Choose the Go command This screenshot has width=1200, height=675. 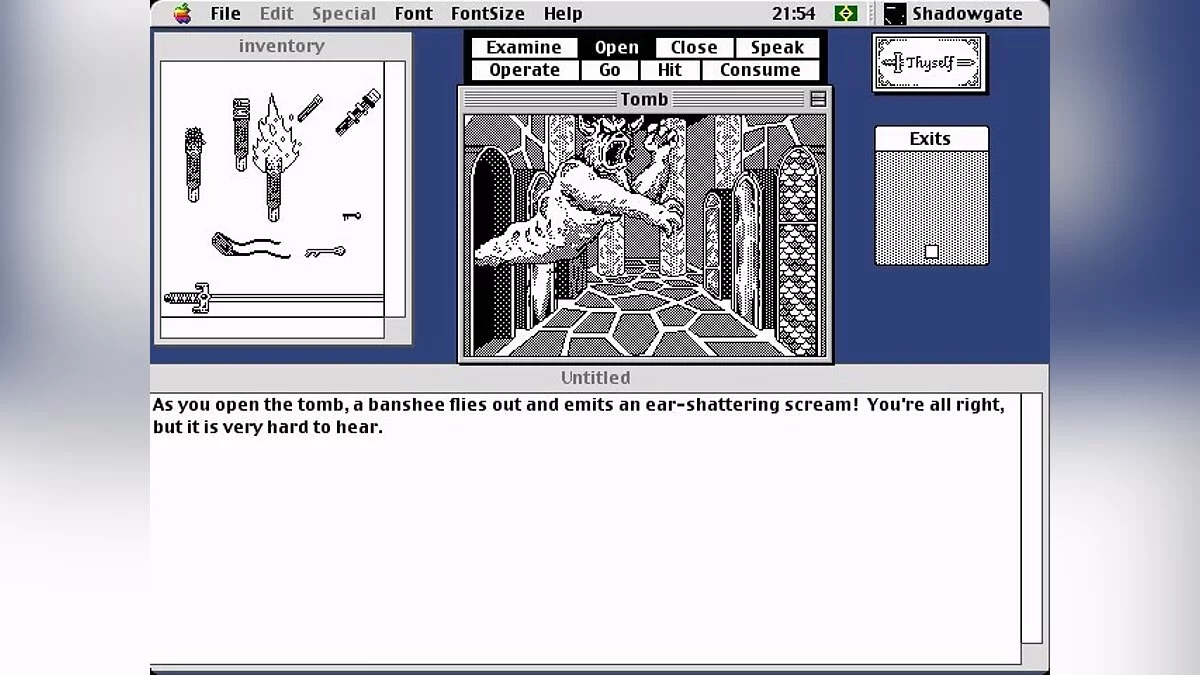pyautogui.click(x=610, y=70)
